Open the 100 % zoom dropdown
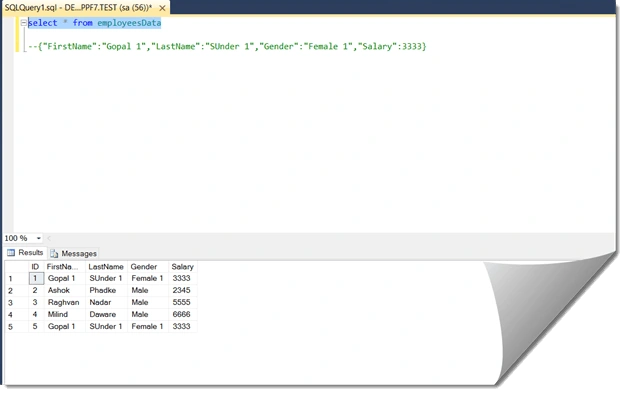Image resolution: width=624 pixels, height=393 pixels. pos(39,238)
